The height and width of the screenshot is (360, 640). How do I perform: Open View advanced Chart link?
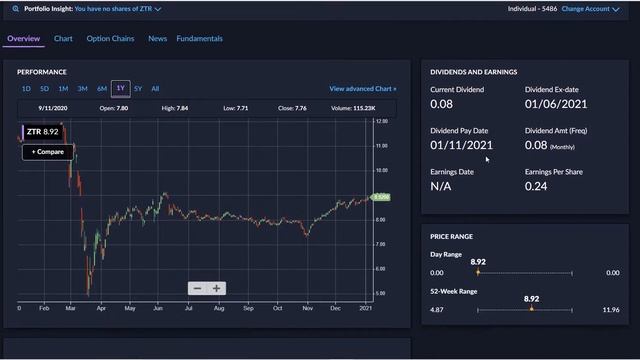tap(363, 89)
